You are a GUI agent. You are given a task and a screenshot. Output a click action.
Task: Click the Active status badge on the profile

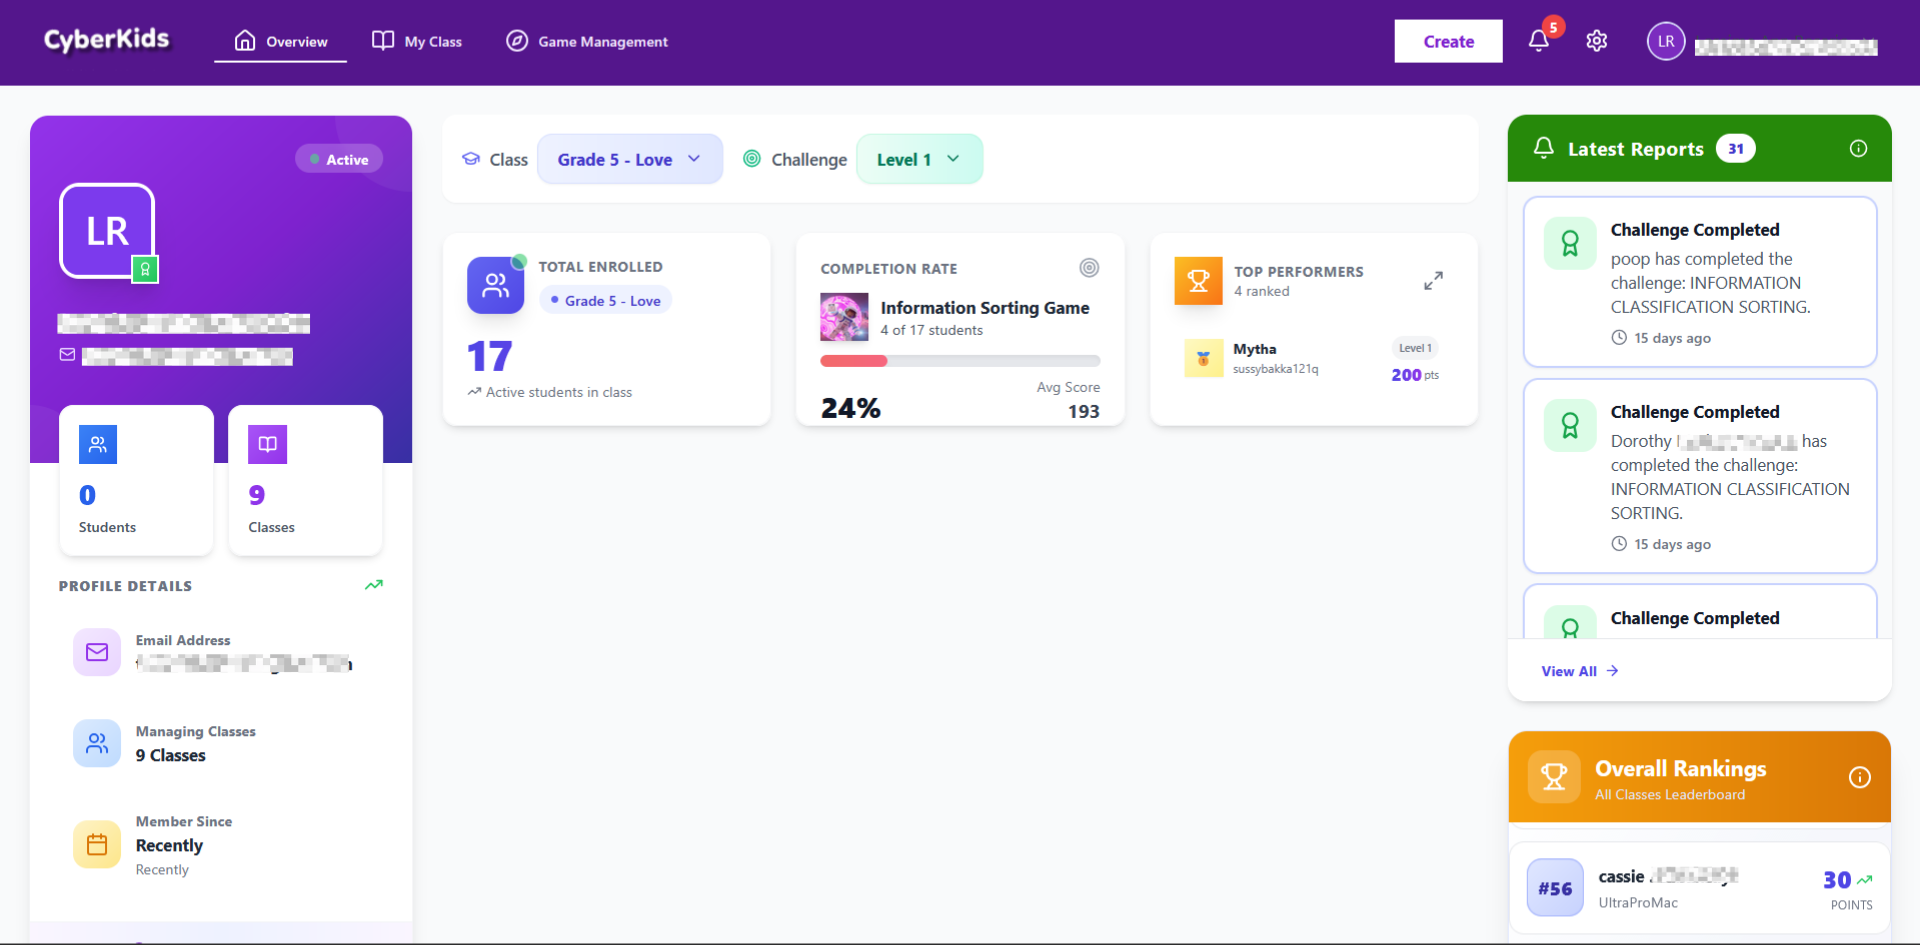point(338,158)
